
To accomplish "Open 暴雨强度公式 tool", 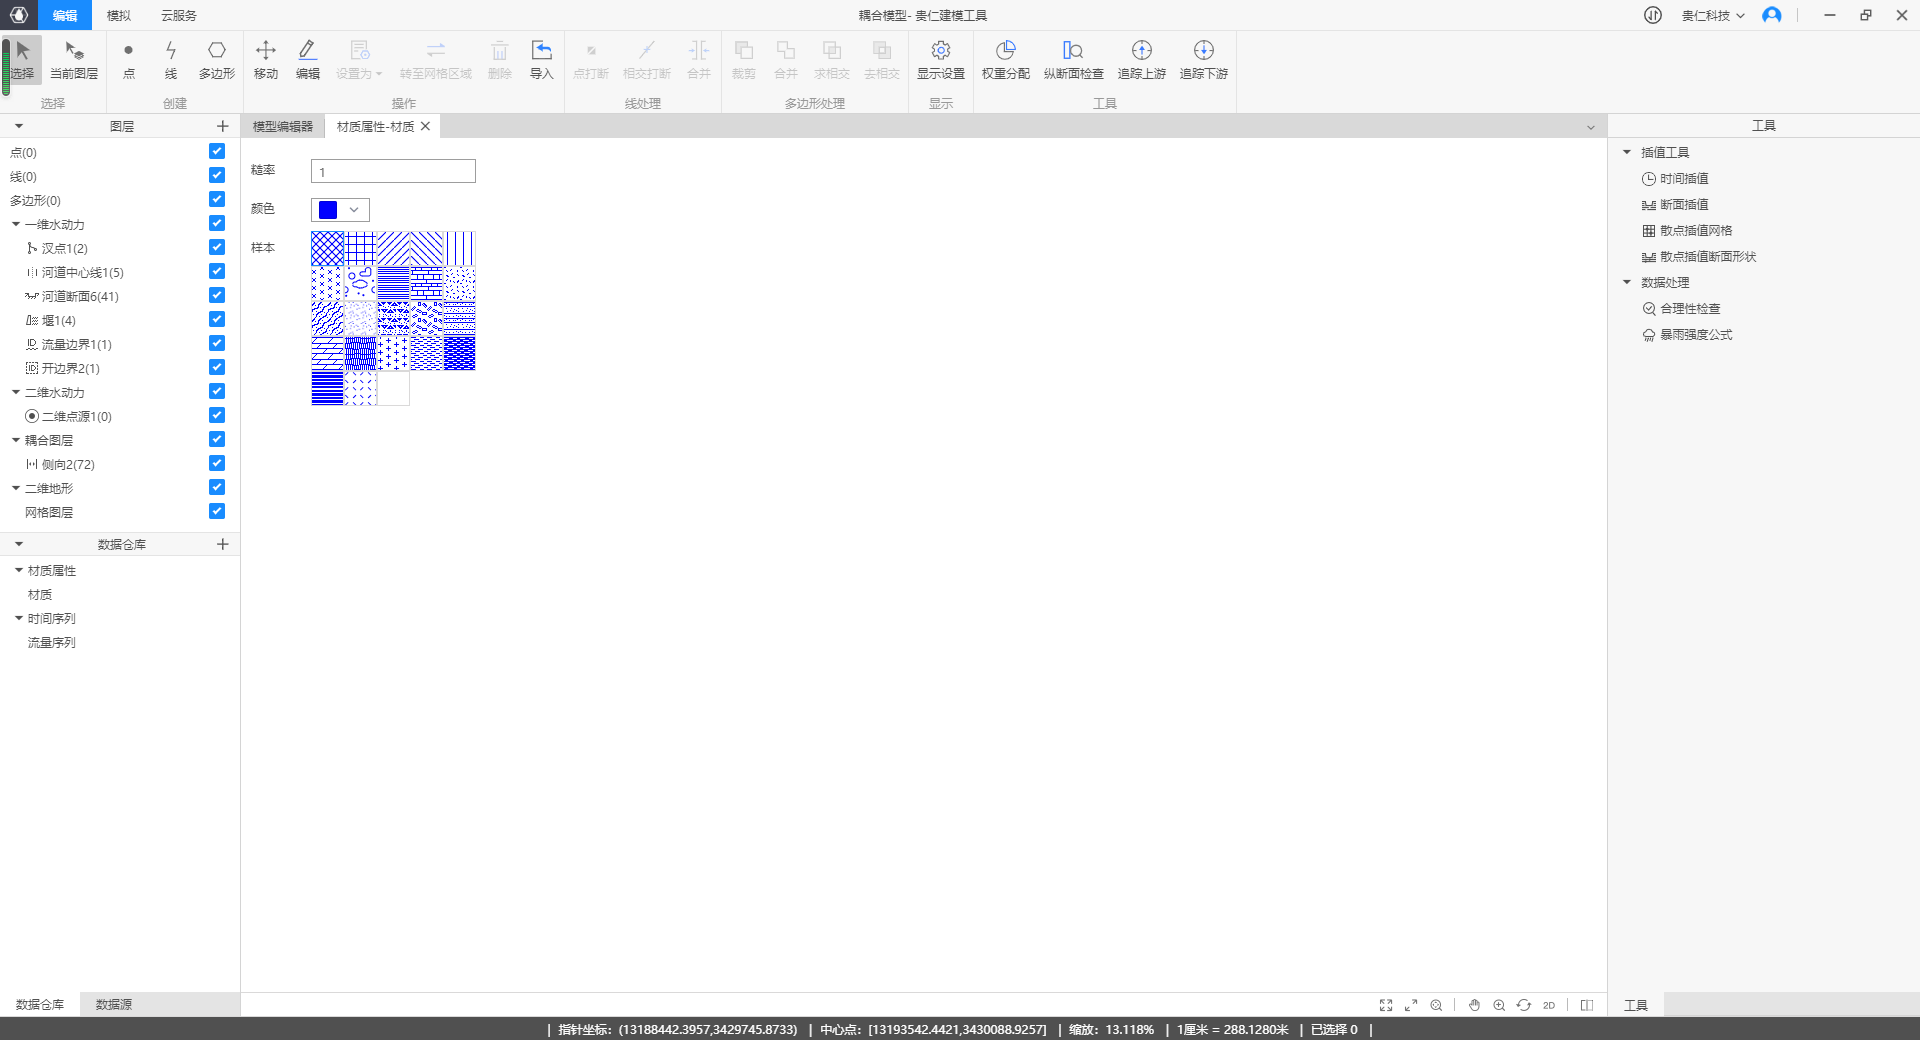I will point(1687,334).
